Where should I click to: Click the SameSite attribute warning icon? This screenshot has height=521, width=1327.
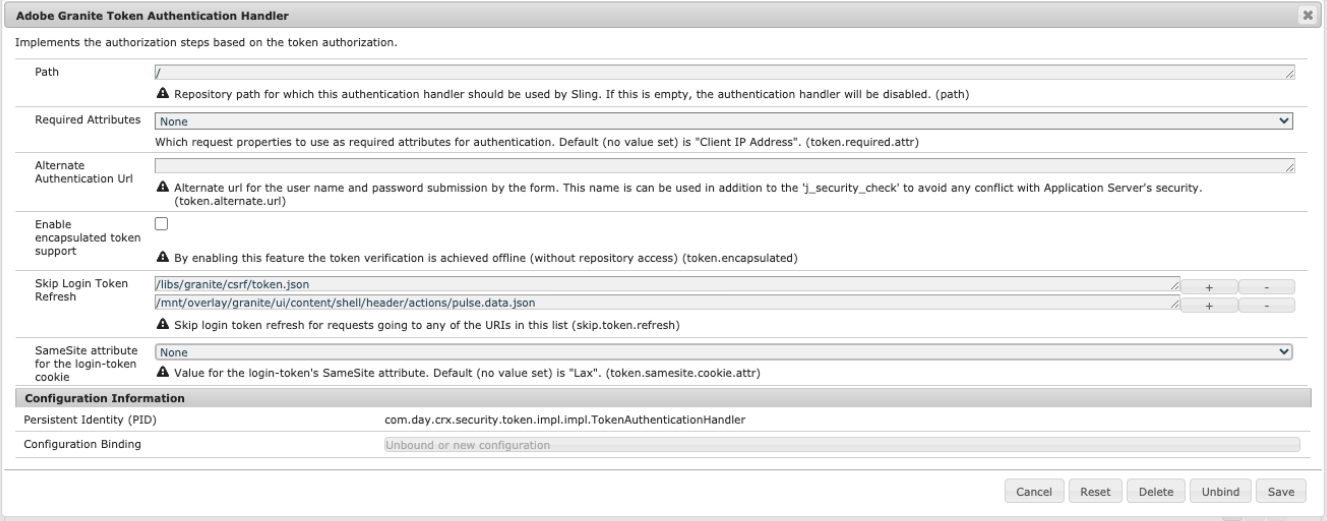click(x=163, y=373)
